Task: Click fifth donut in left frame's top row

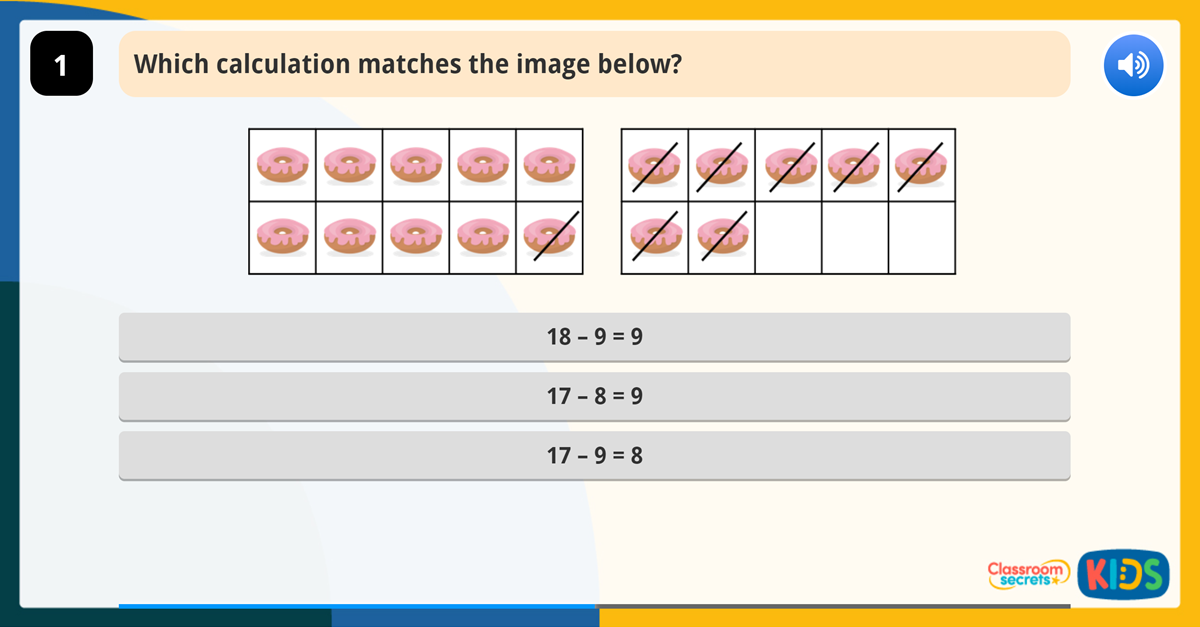Action: [x=549, y=164]
